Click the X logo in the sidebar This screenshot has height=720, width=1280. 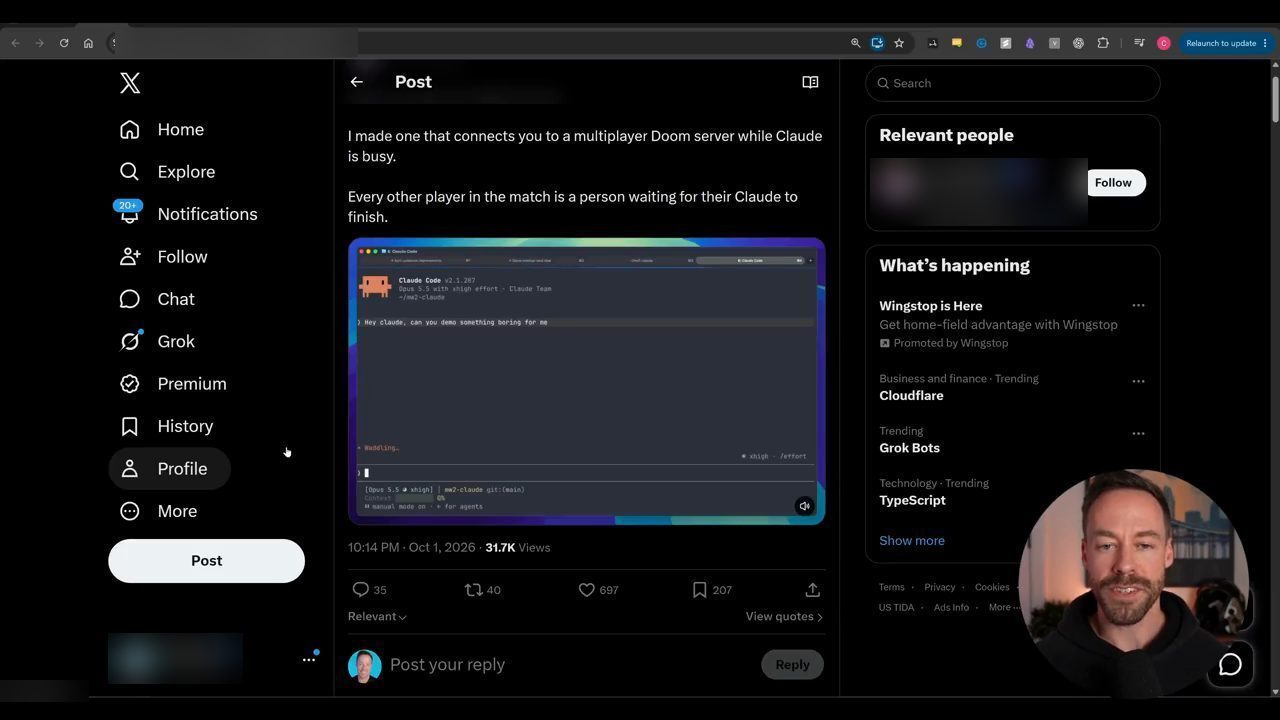130,83
